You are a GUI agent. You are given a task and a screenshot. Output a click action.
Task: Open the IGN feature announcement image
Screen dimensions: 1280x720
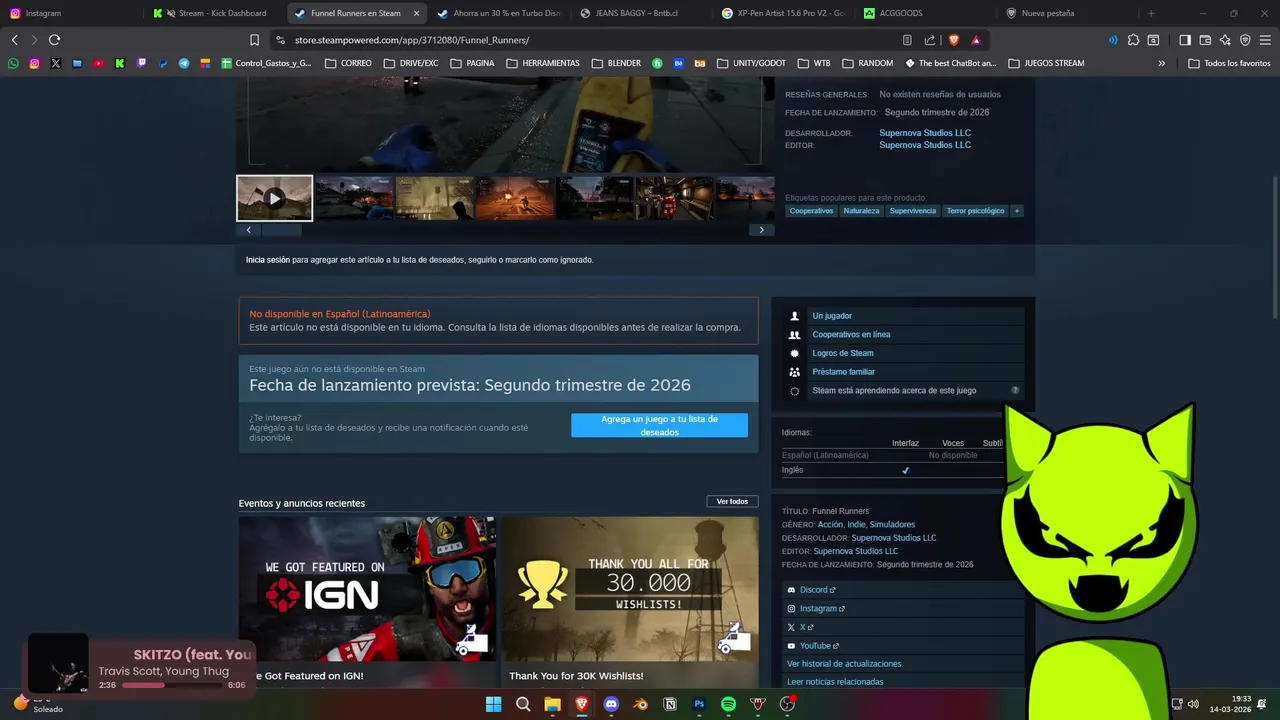(367, 588)
